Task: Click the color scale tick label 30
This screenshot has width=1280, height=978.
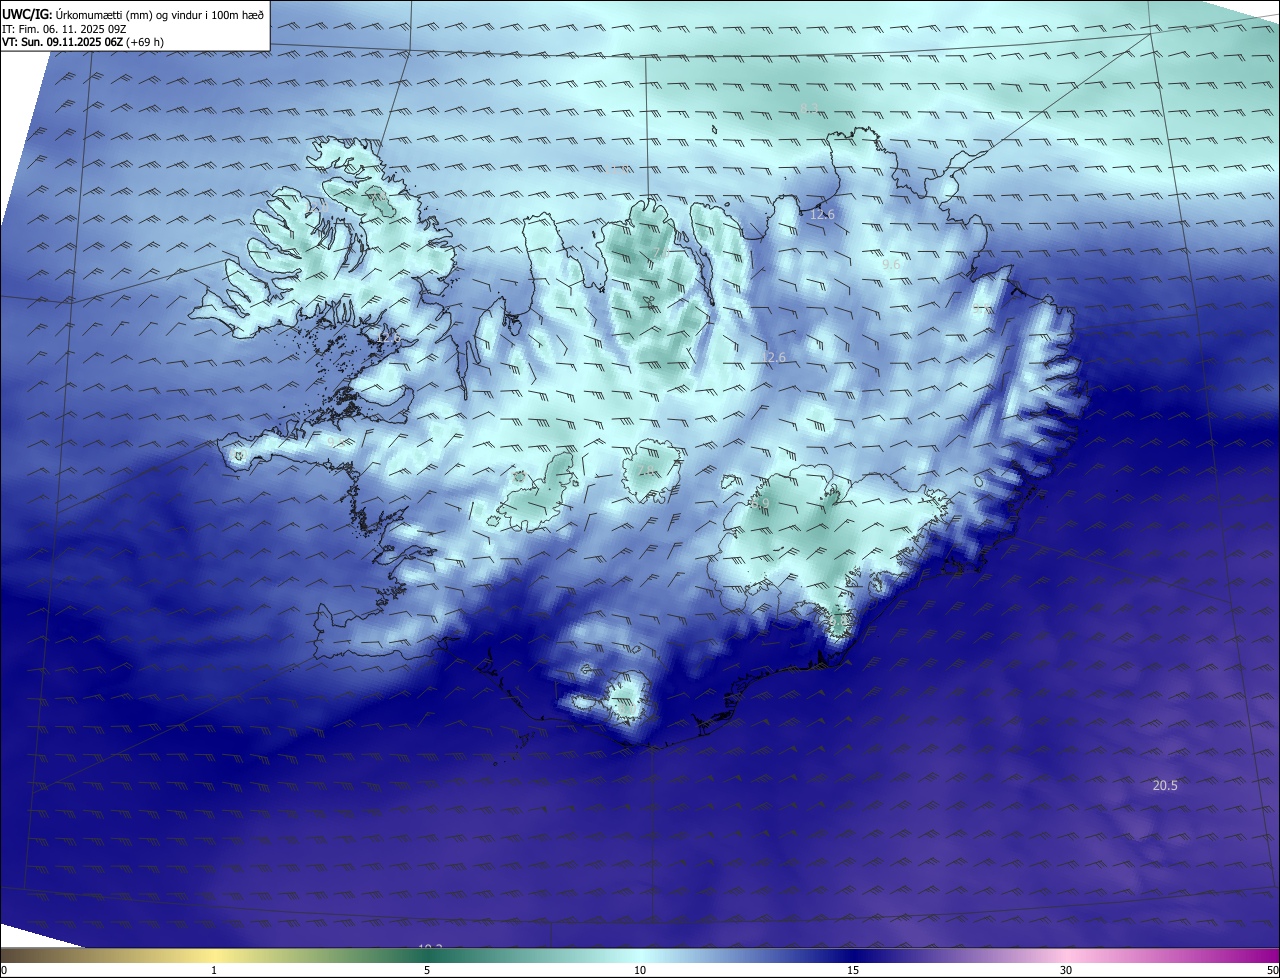Action: [x=1066, y=970]
